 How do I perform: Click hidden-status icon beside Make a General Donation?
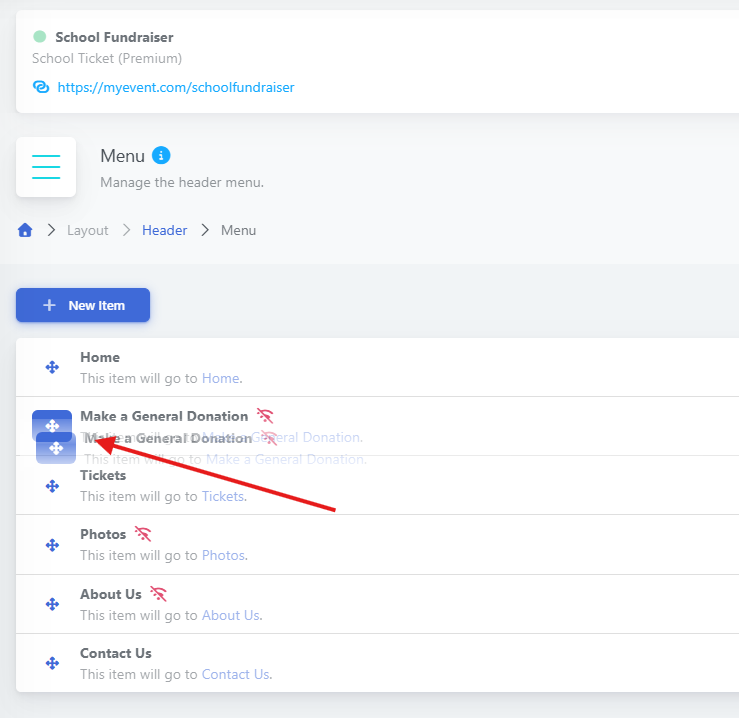pos(264,415)
